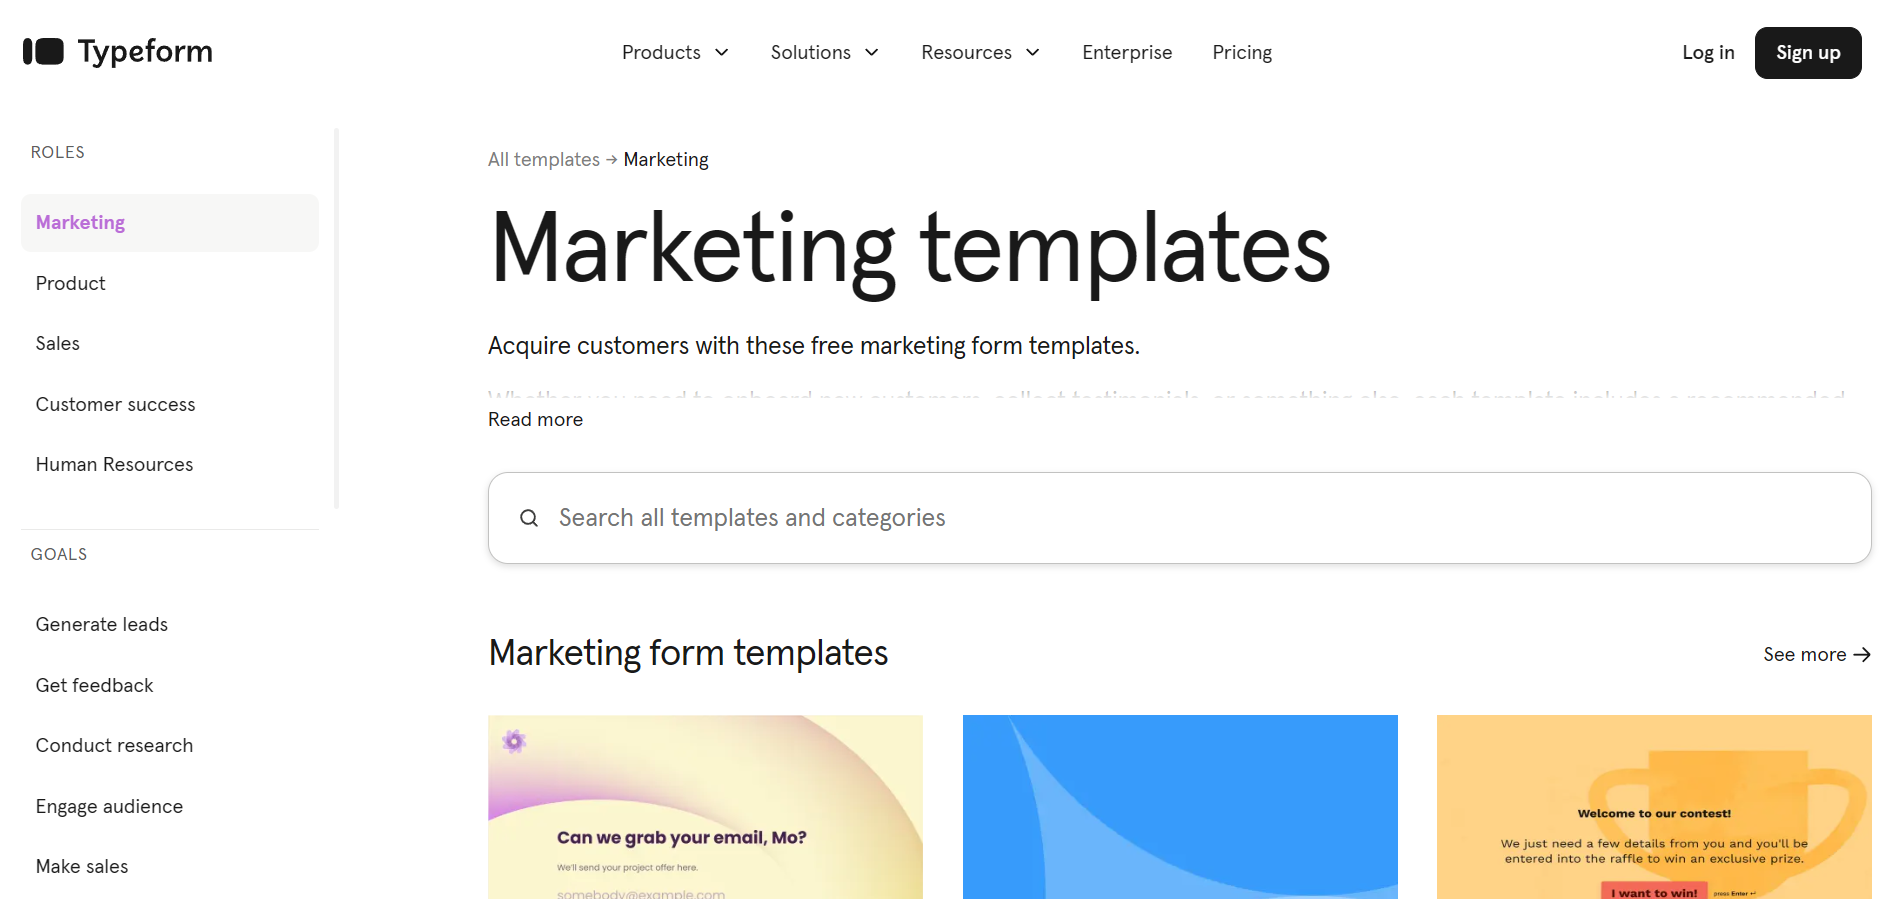The height and width of the screenshot is (899, 1884).
Task: Open the contest trophy template thumbnail
Action: coord(1654,807)
